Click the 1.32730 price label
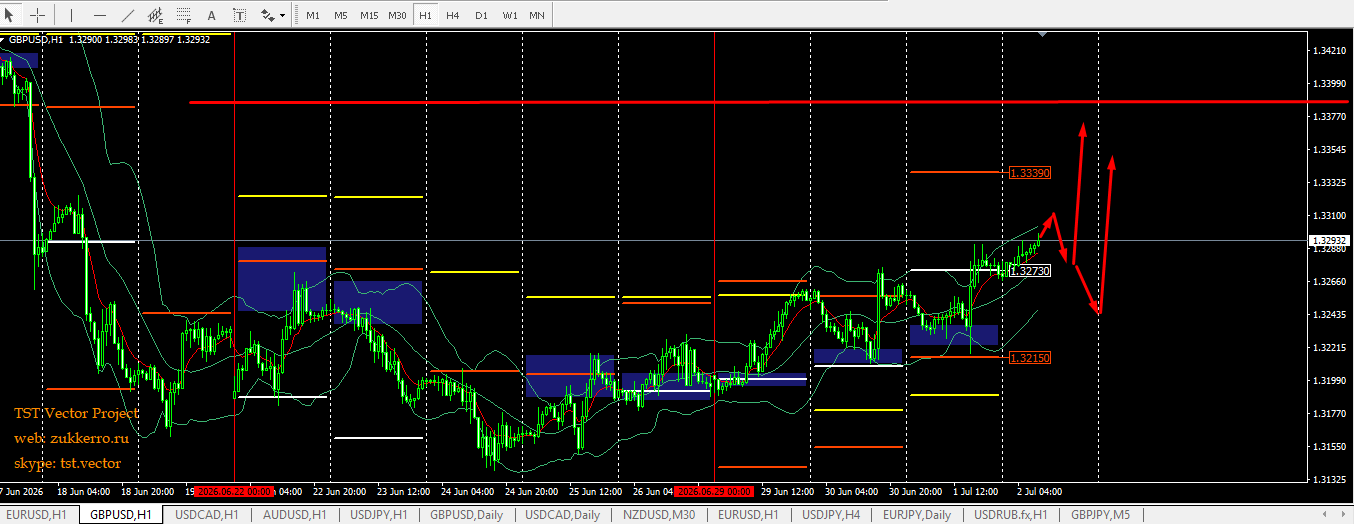Viewport: 1354px width, 524px height. tap(1029, 271)
